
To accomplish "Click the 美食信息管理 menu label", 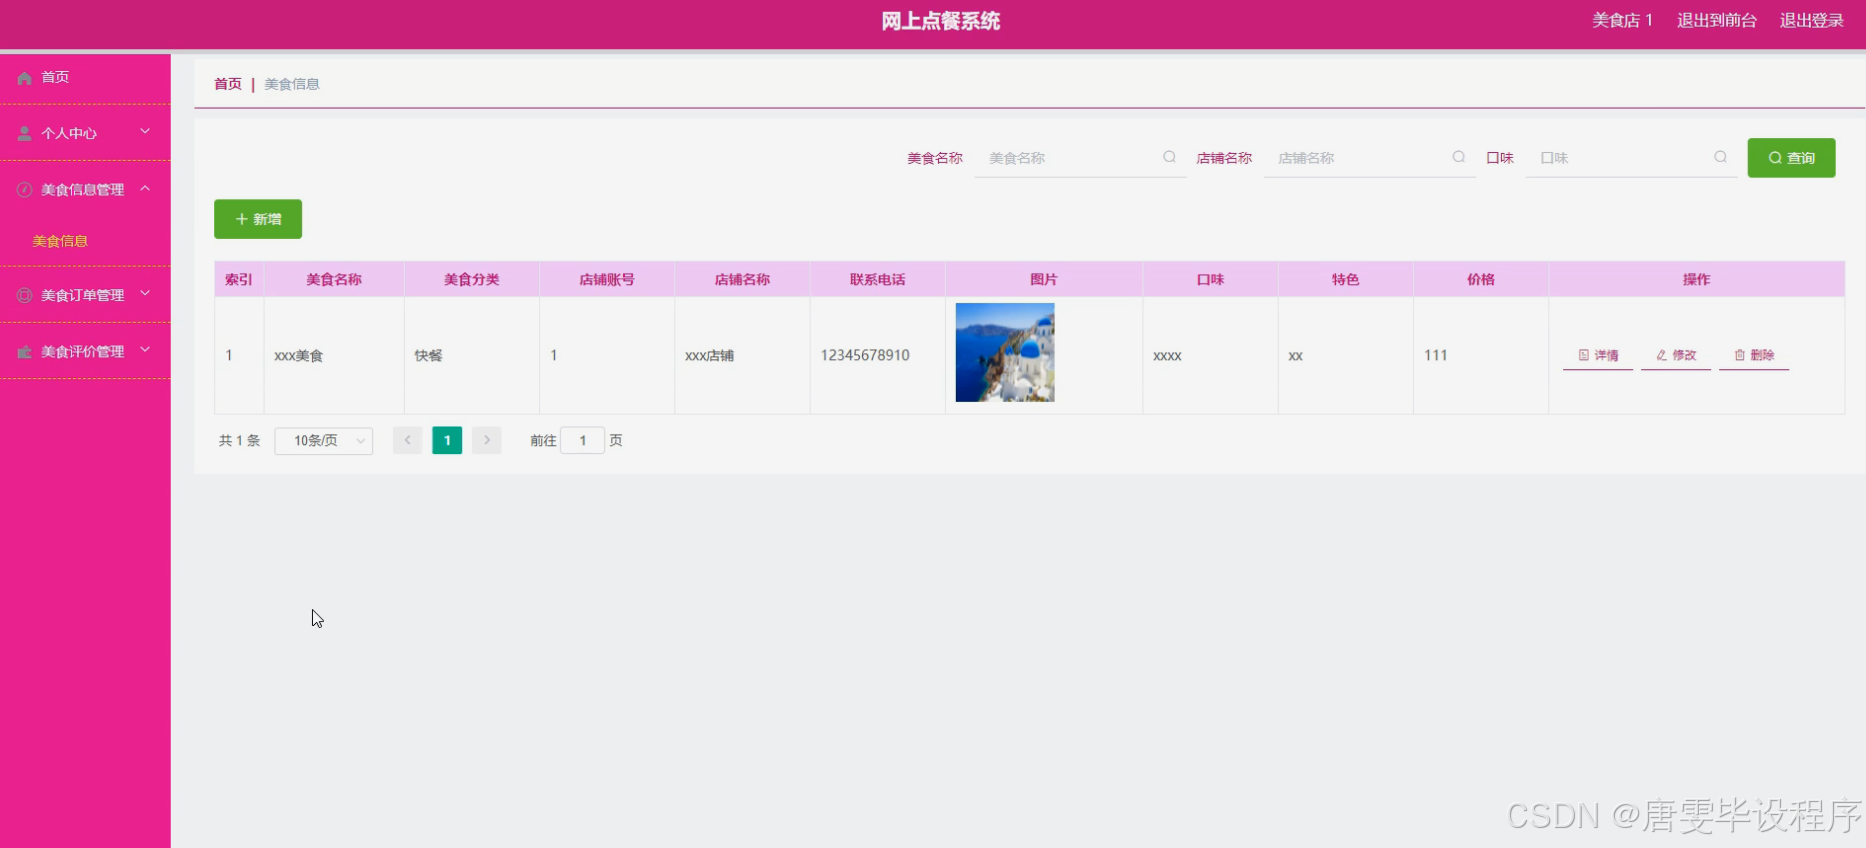I will pyautogui.click(x=83, y=190).
